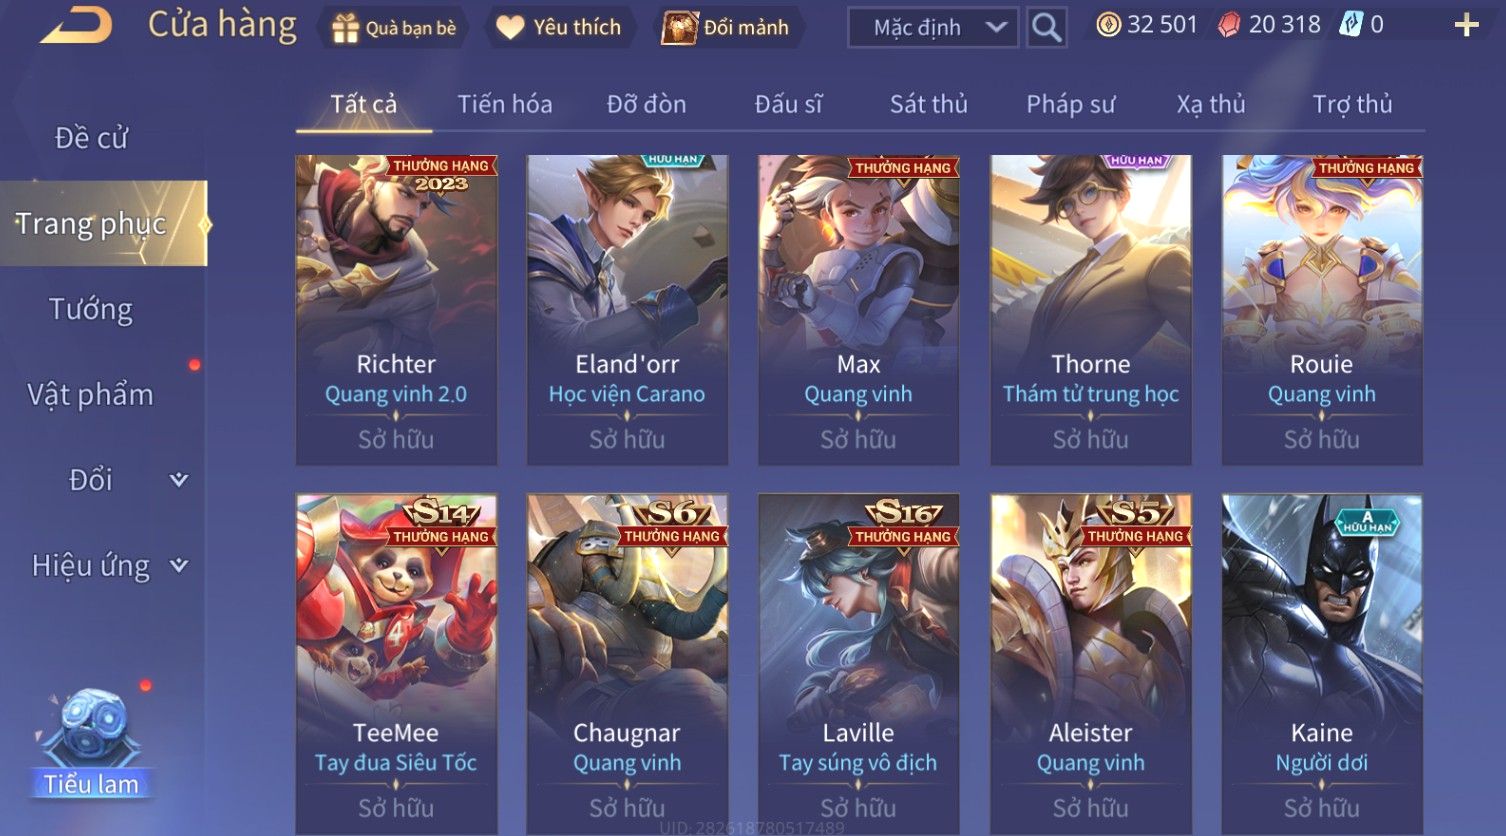Select the Tiến hóa tab
This screenshot has height=836, width=1506.
[505, 104]
